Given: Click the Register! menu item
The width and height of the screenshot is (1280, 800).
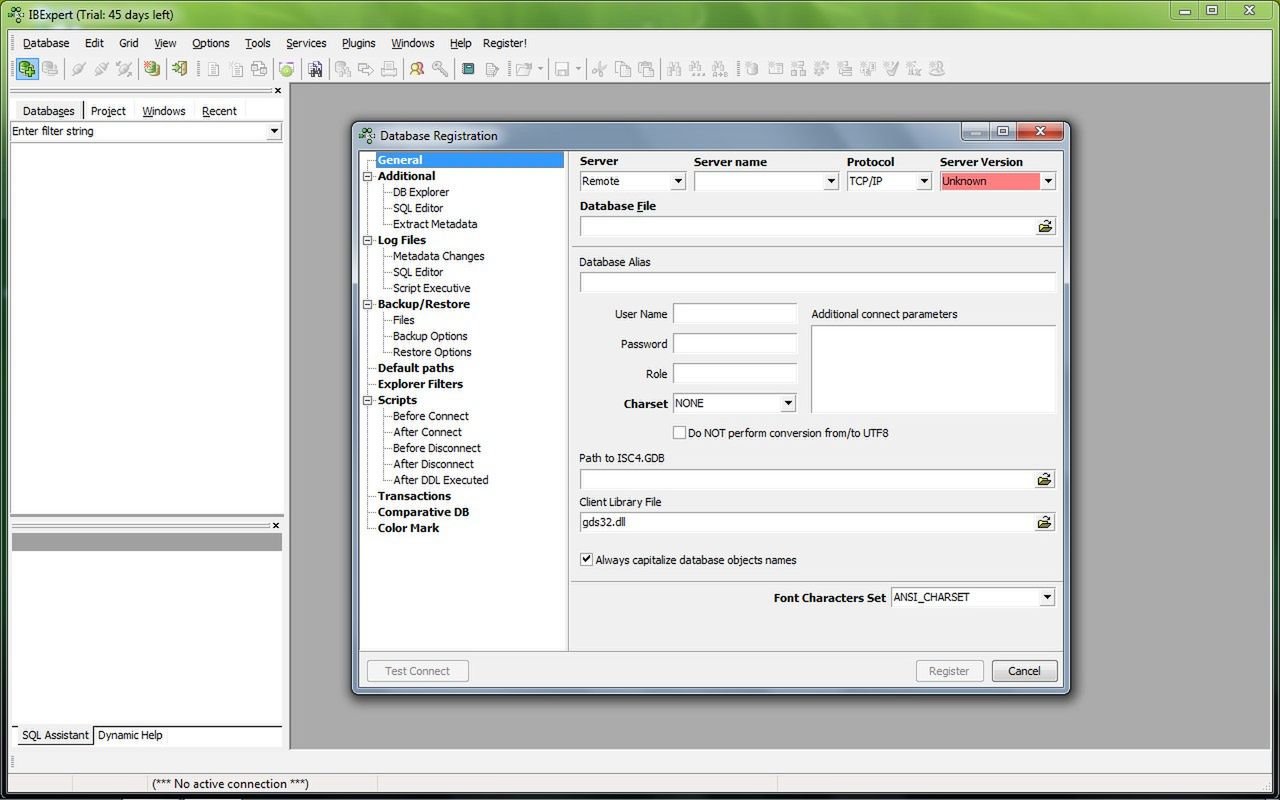Looking at the screenshot, I should (x=505, y=43).
